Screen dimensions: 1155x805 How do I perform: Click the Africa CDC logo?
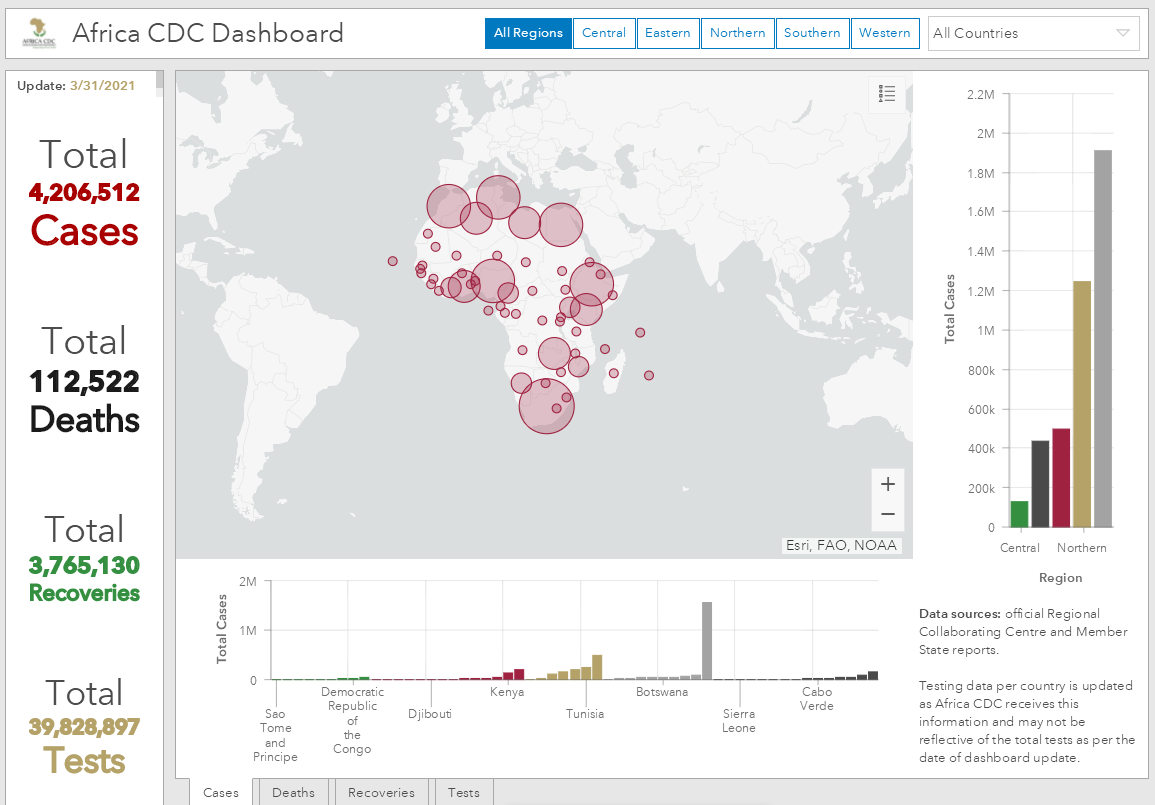point(40,34)
